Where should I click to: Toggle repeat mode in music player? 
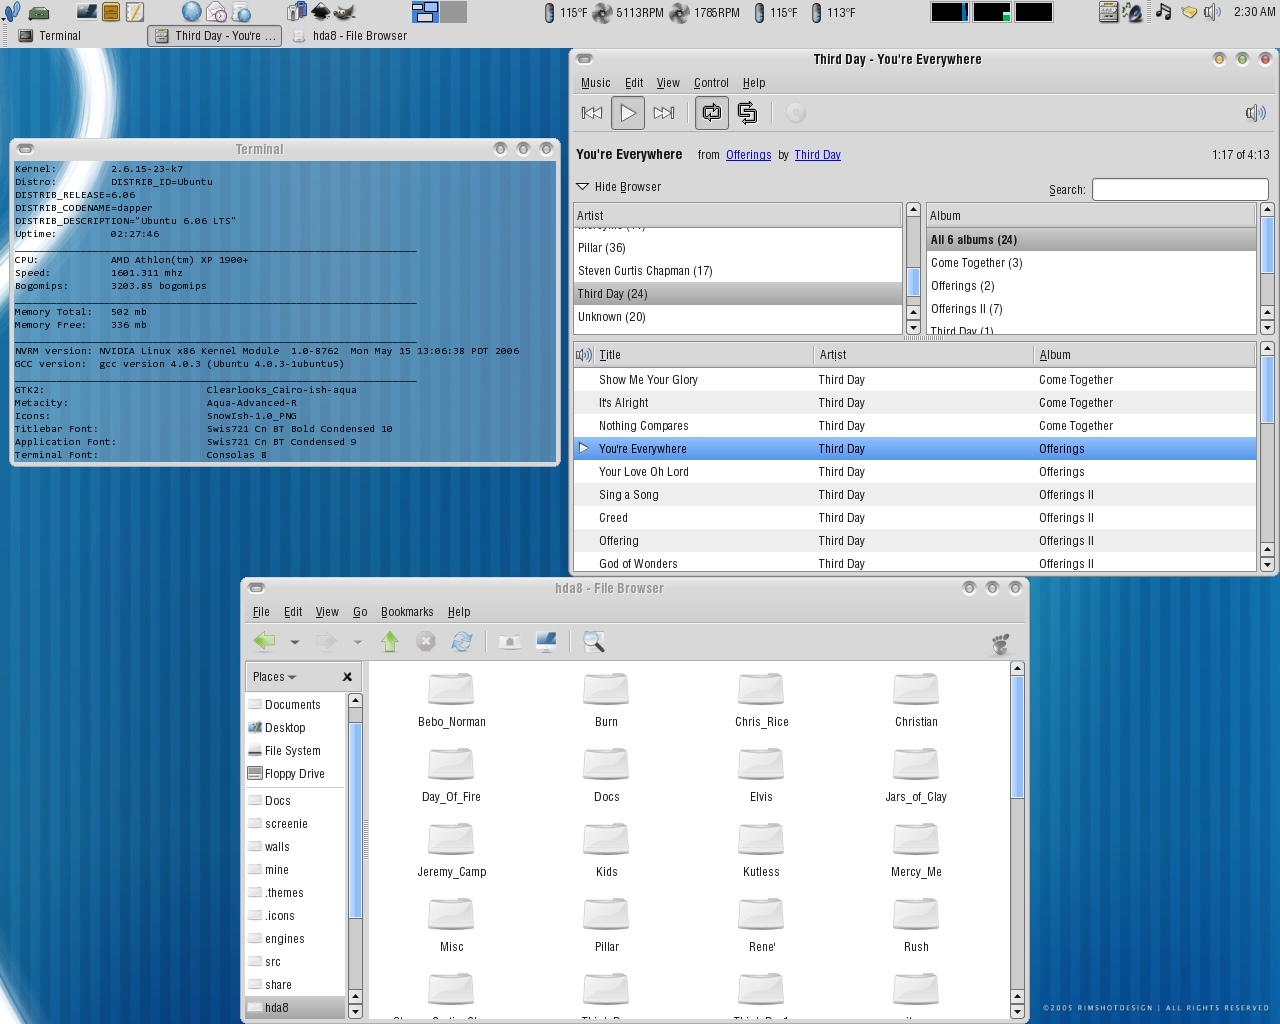712,113
